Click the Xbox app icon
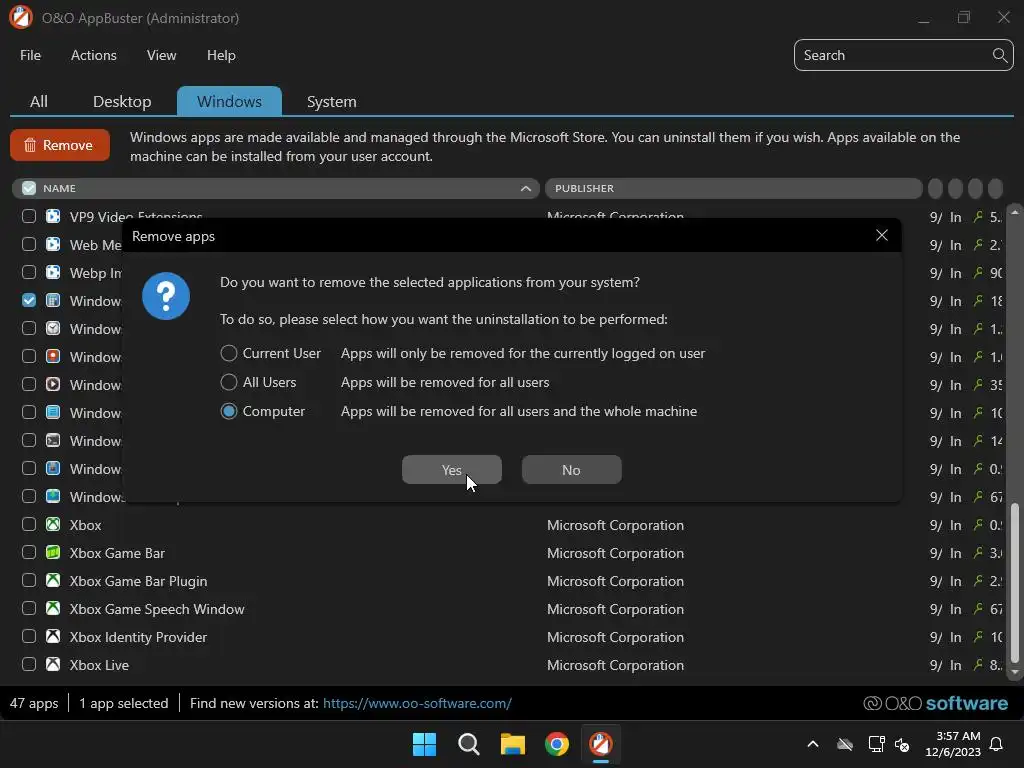This screenshot has width=1024, height=768. pos(53,524)
